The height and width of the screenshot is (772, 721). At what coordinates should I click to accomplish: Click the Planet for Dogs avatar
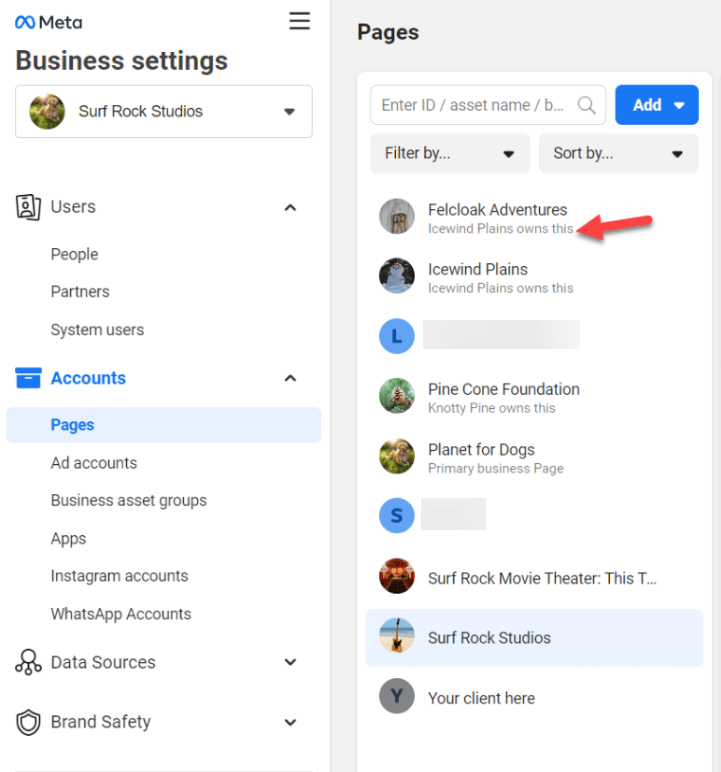(396, 456)
